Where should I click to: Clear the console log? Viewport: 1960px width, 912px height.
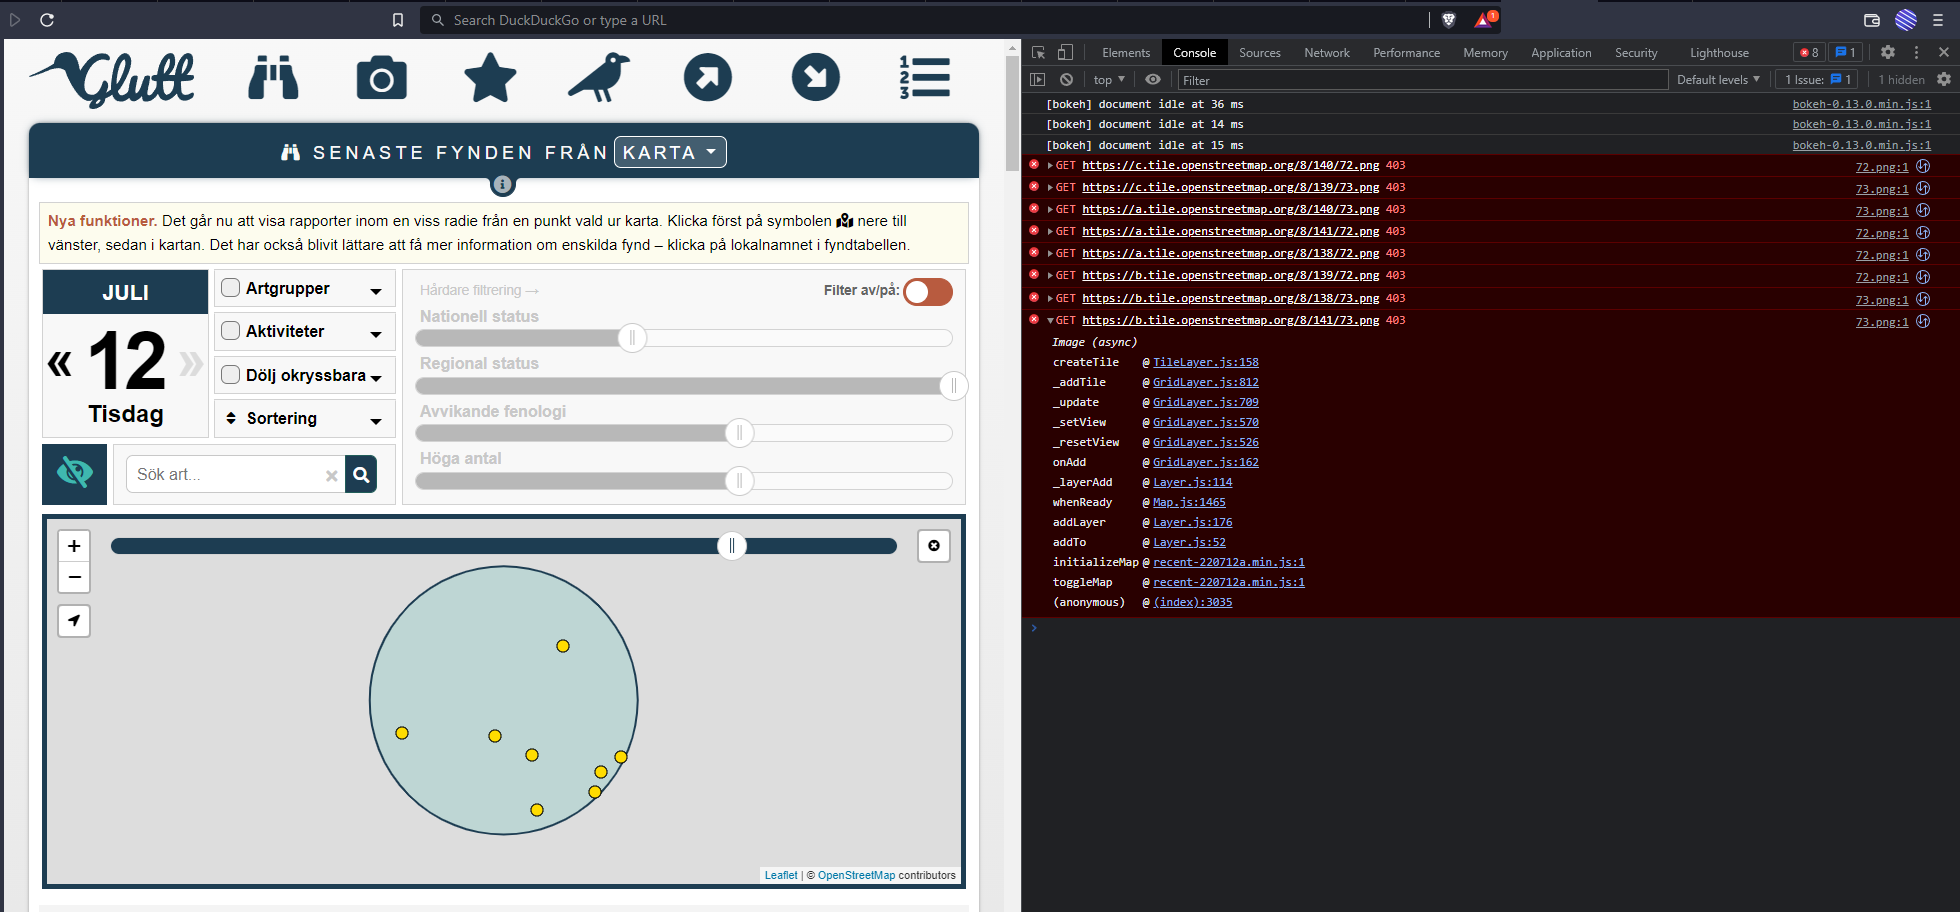pos(1066,80)
